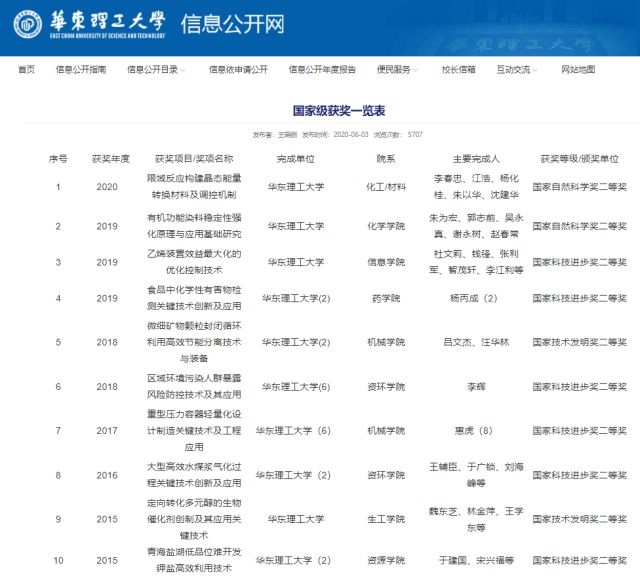This screenshot has width=640, height=580.
Task: Select project 定向转化多元醇的生物催化剂创制及其应用关键技术
Action: point(194,519)
